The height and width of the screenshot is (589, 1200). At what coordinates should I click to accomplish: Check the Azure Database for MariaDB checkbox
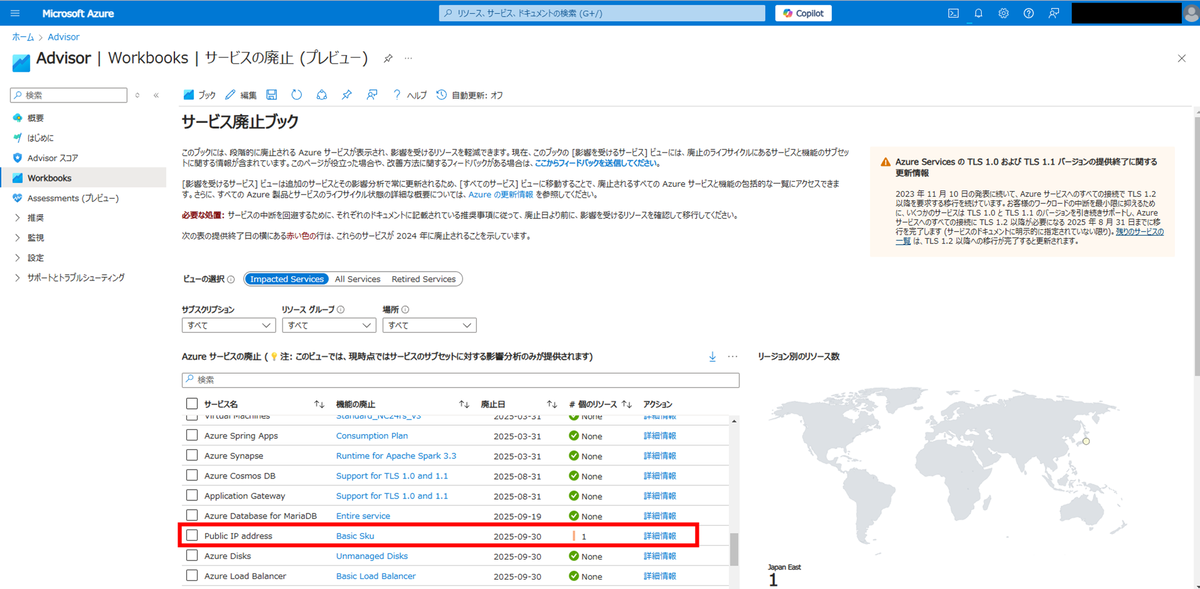(x=192, y=516)
